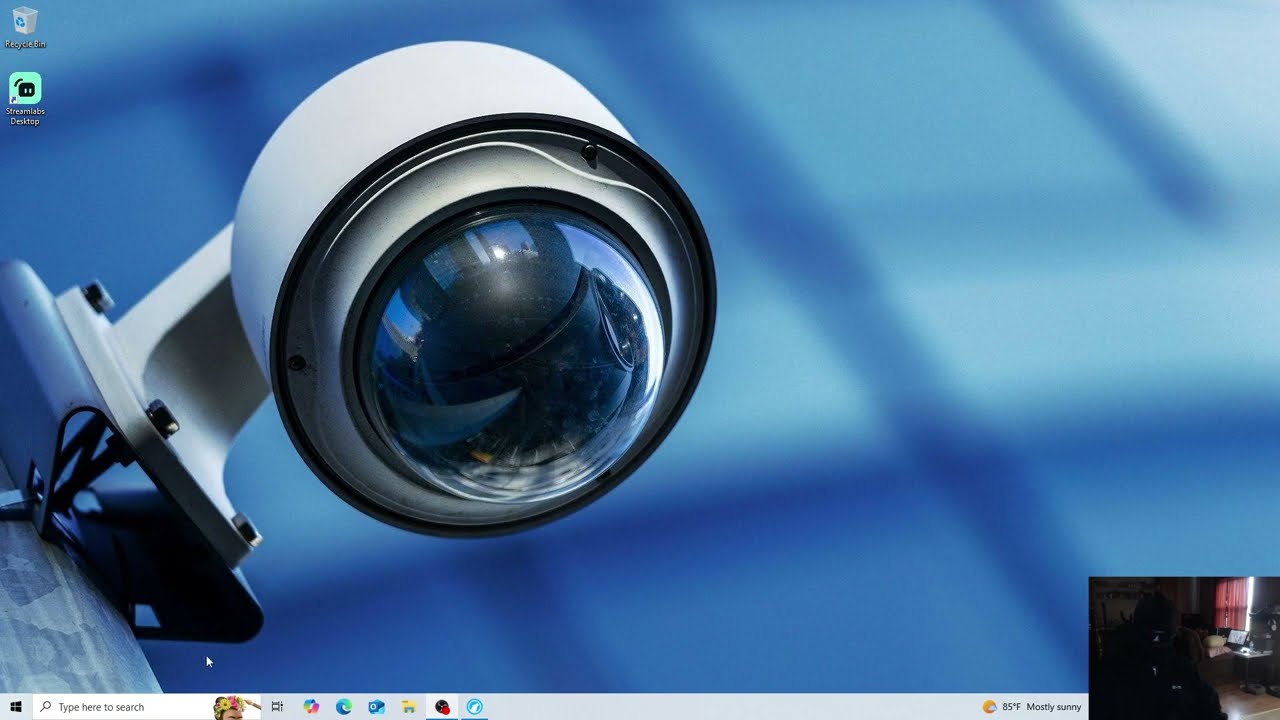Click the 'Type here to search' box
The image size is (1280, 720).
(x=147, y=707)
